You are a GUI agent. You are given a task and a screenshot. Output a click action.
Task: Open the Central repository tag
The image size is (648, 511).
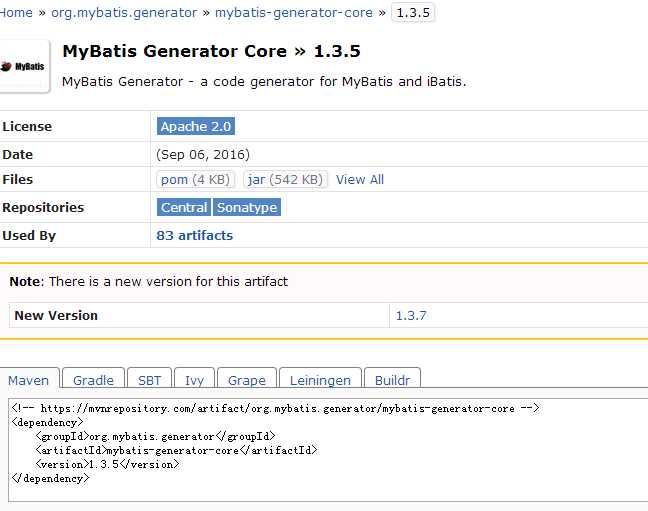(x=184, y=207)
